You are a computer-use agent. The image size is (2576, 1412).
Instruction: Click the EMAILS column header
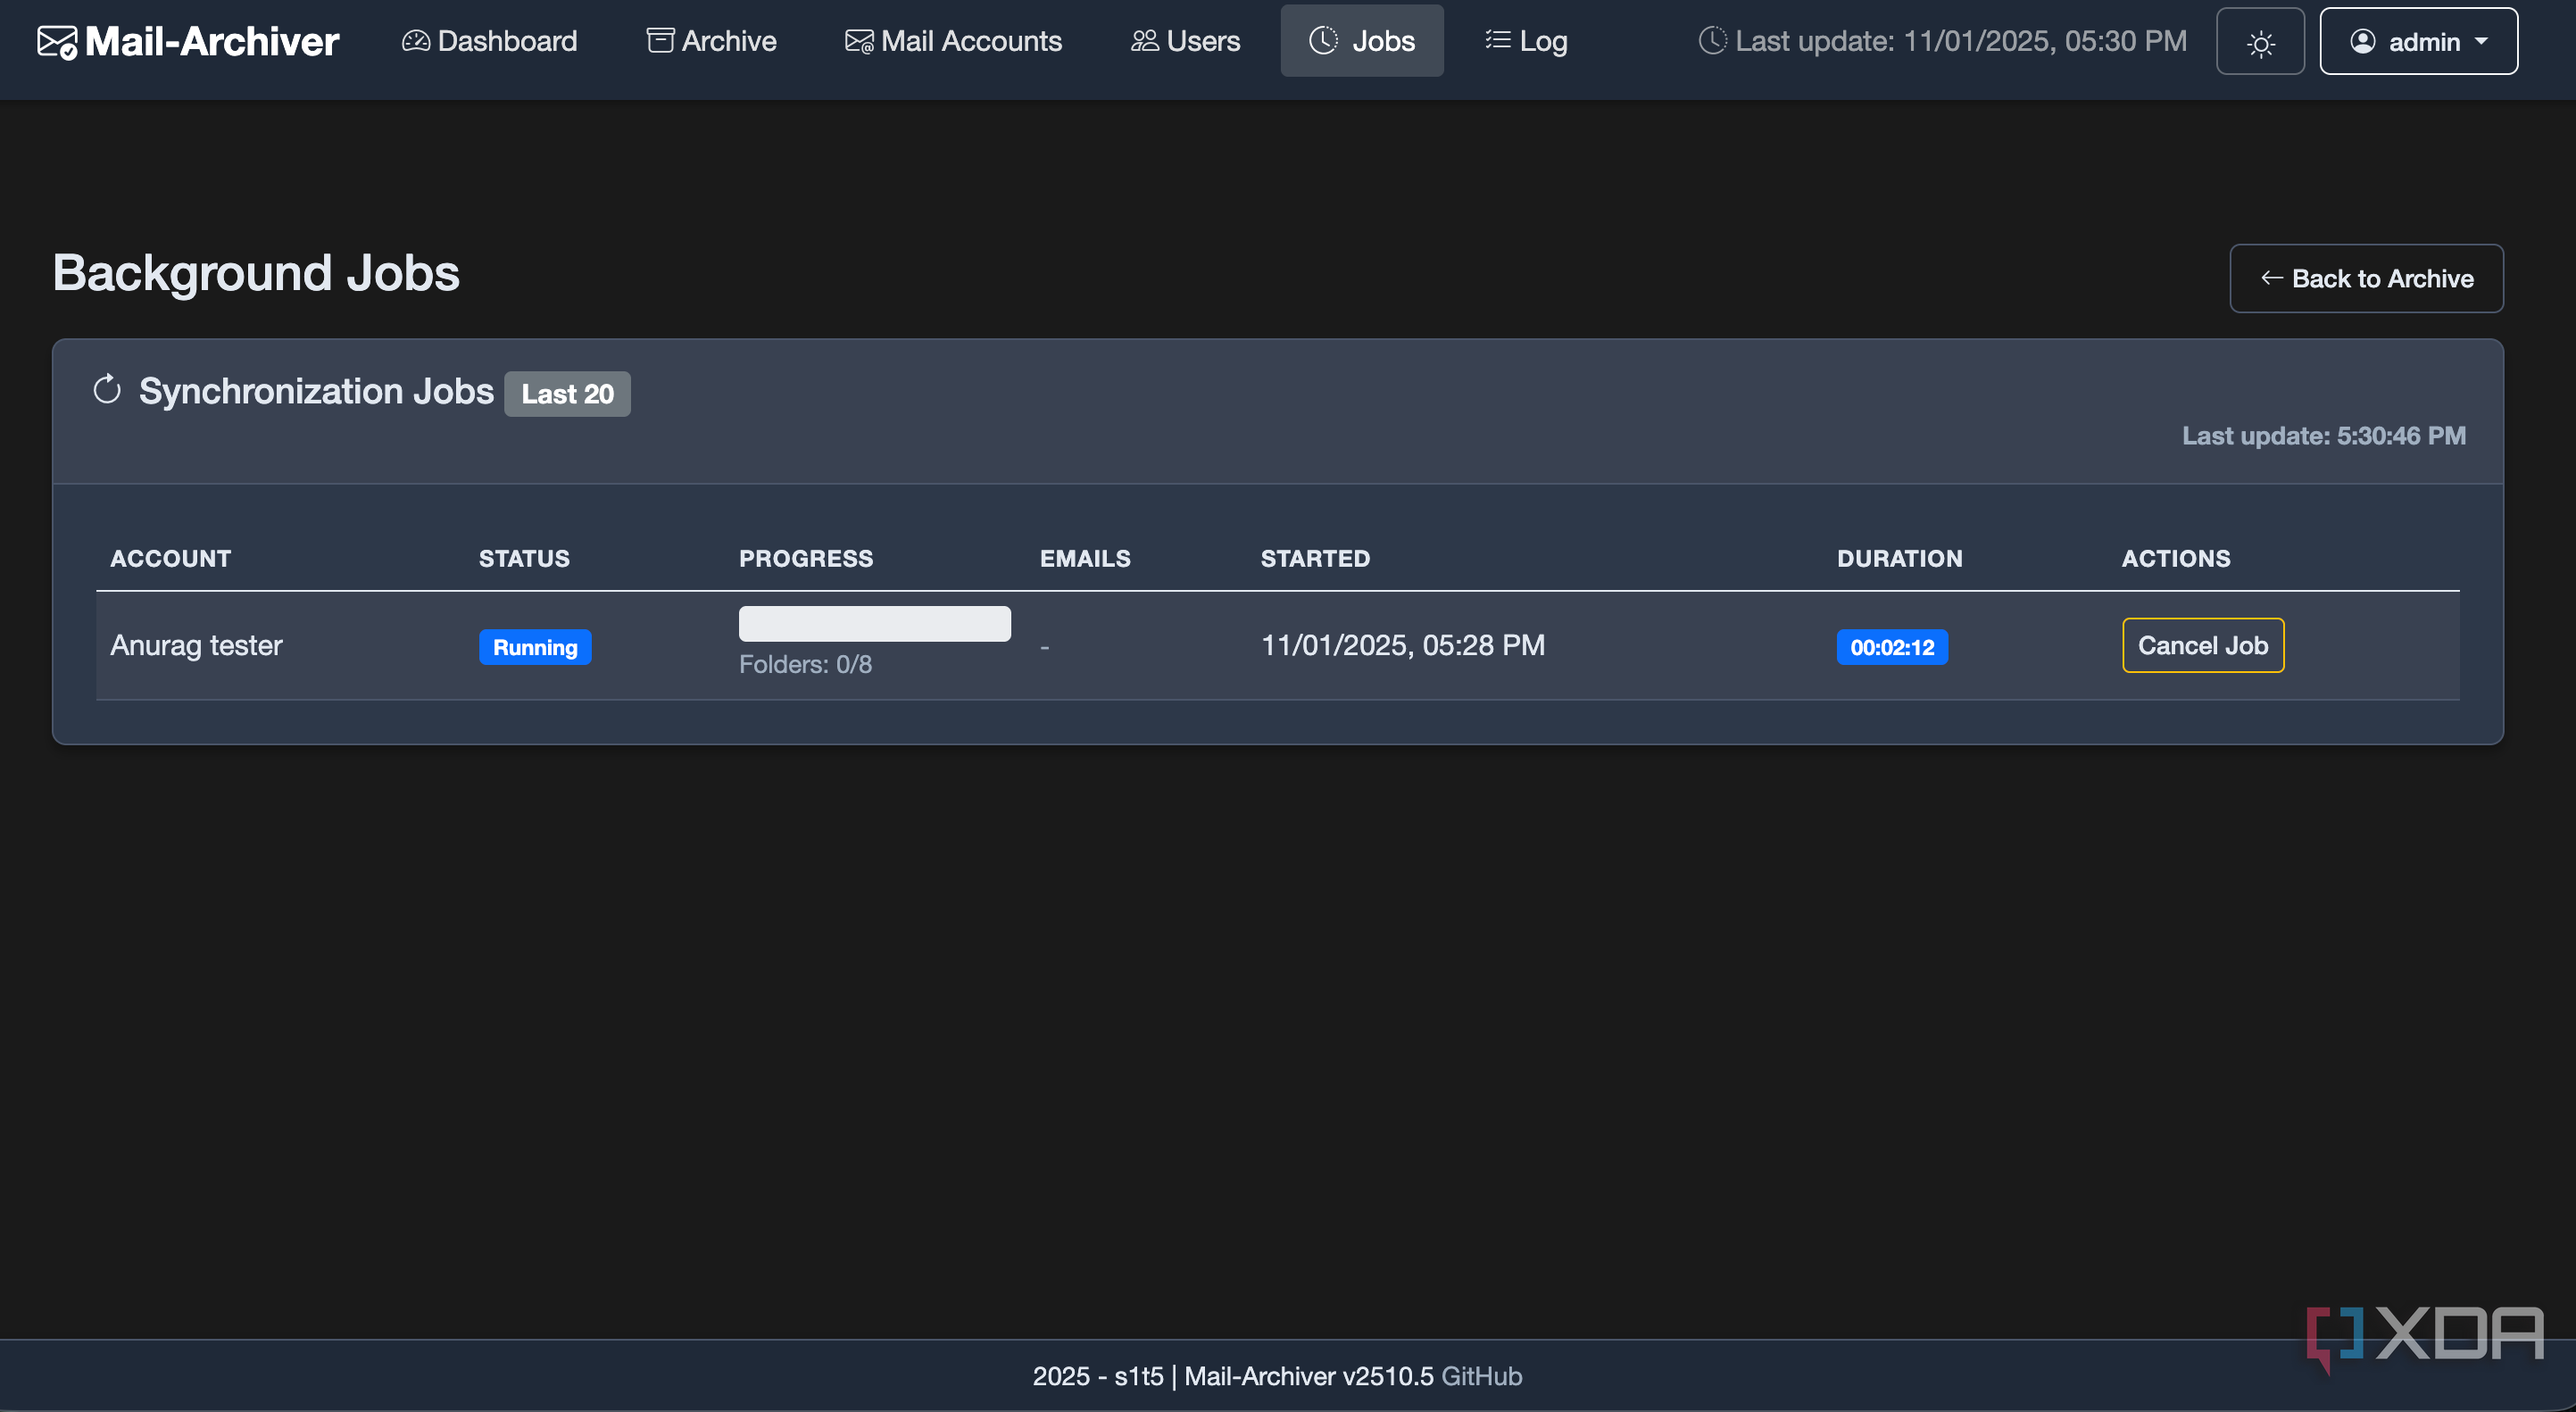1085,558
